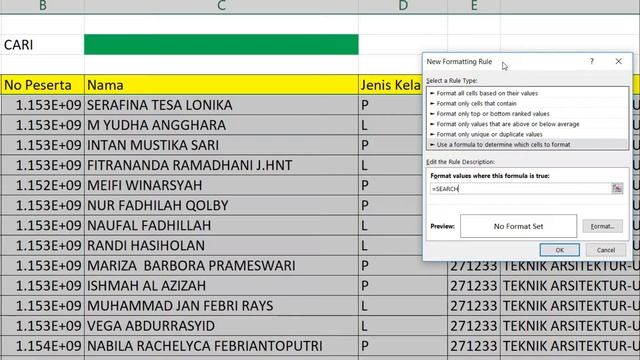Select cell 'MEIFI WINARSYAH'
The height and width of the screenshot is (360, 640).
pyautogui.click(x=221, y=185)
